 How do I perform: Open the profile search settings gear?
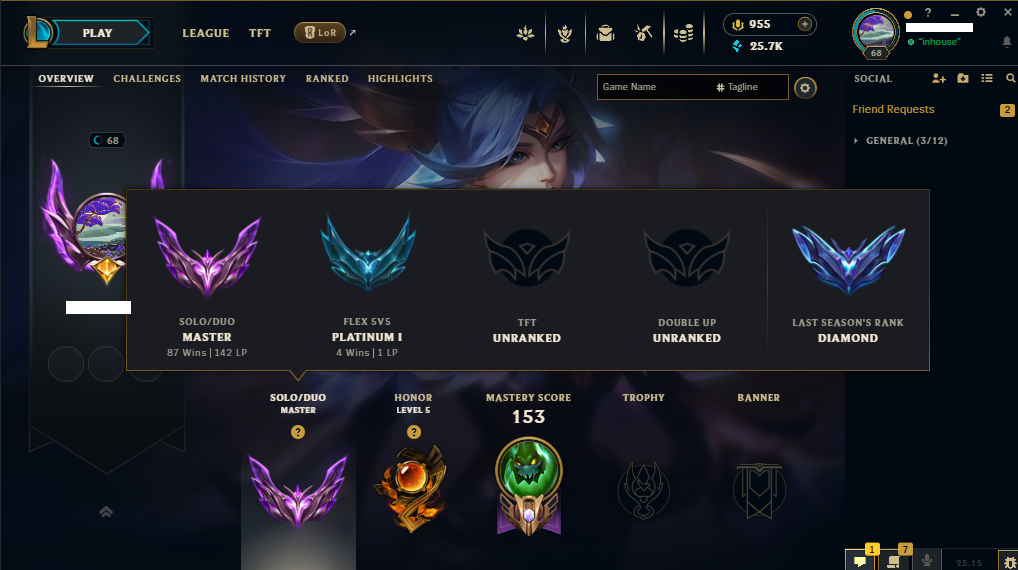(x=805, y=88)
